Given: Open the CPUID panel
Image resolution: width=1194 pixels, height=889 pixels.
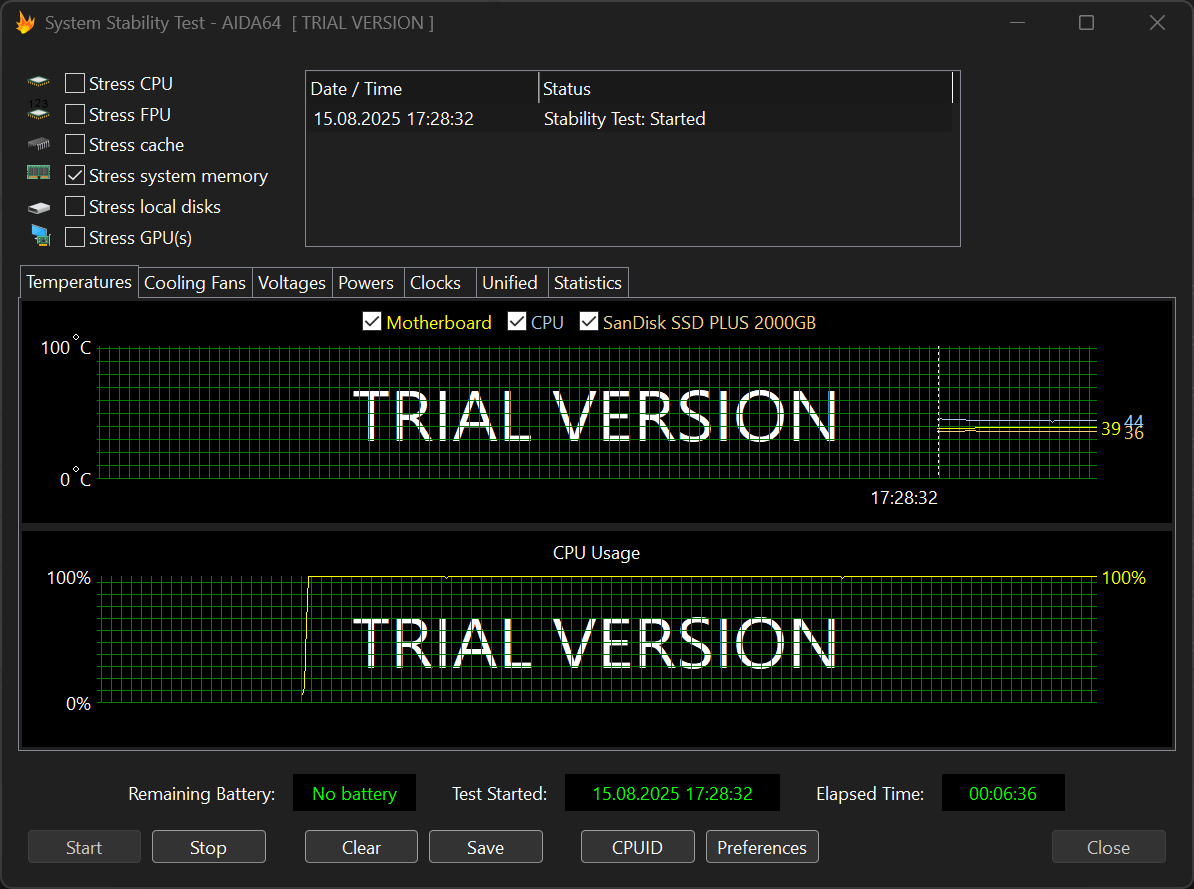Looking at the screenshot, I should pos(638,847).
